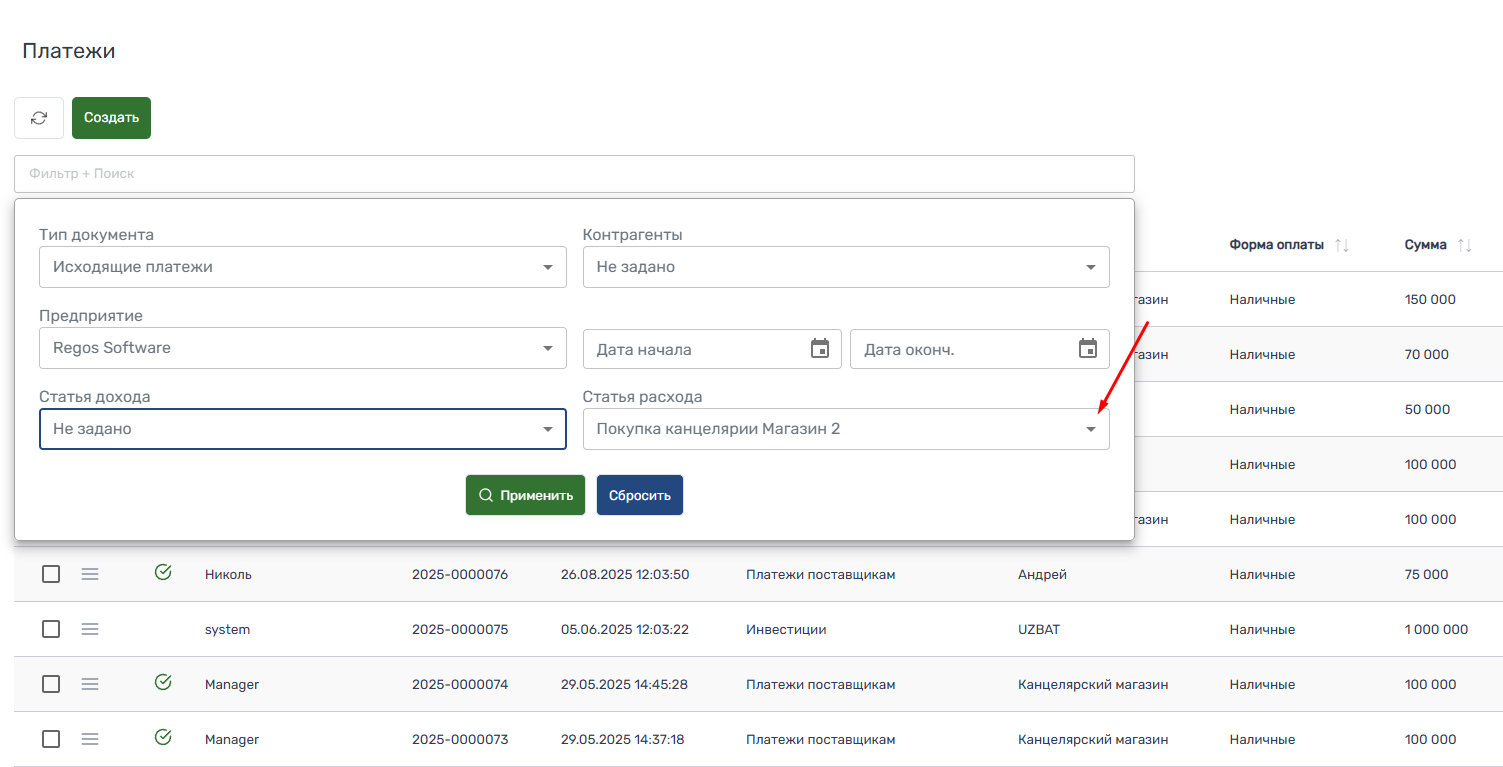Focus the Фильтр + Поиск search field
This screenshot has height=767, width=1503.
coord(573,174)
